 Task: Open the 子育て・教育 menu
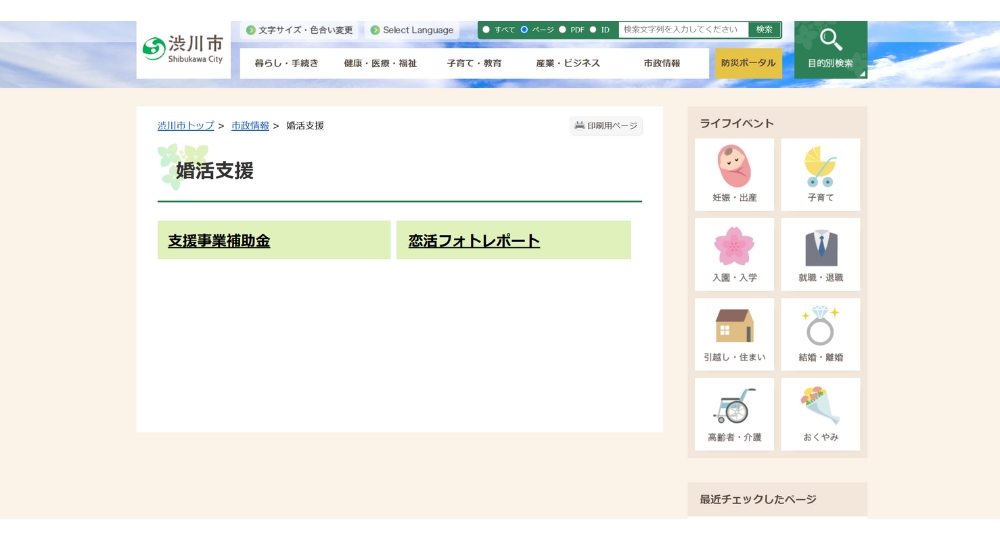click(x=474, y=63)
